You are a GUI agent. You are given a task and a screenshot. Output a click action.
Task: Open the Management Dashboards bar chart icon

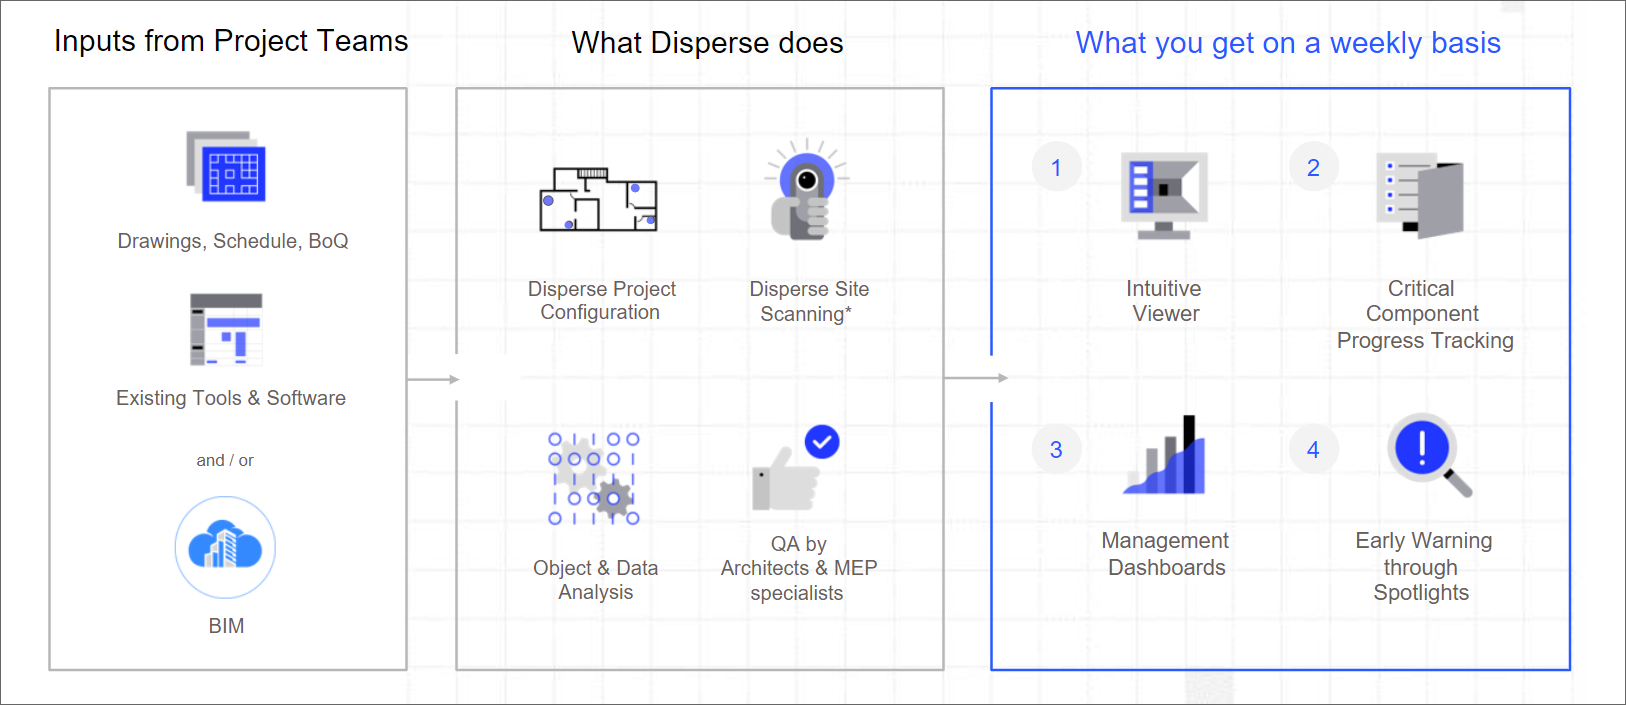1164,455
